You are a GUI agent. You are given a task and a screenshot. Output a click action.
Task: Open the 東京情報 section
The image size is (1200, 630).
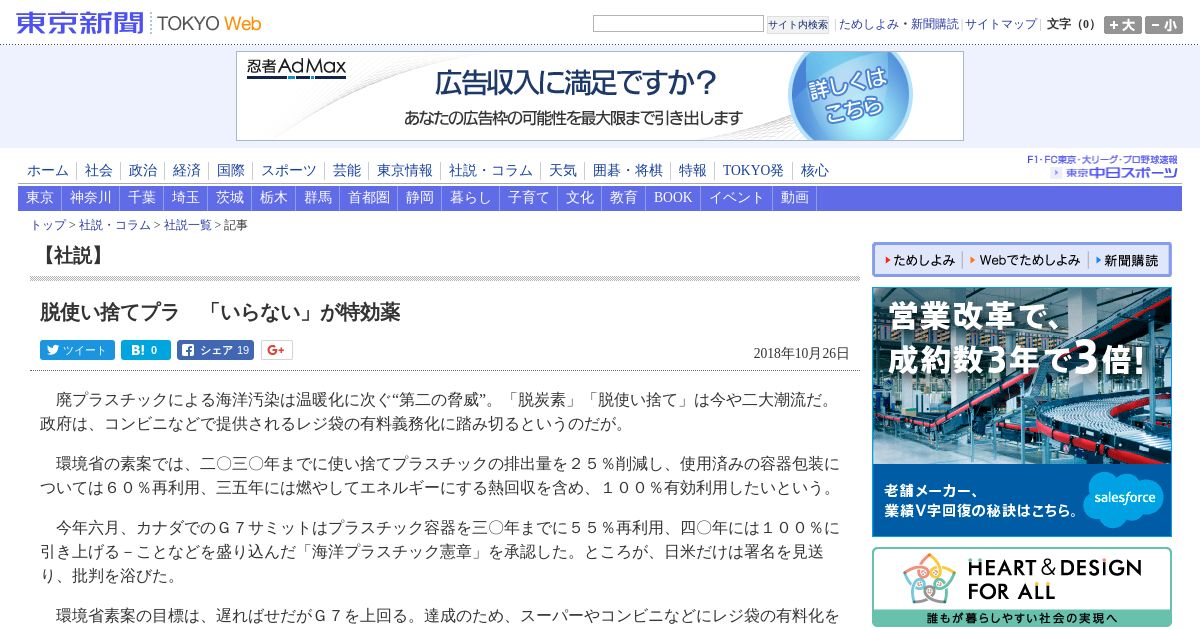tap(405, 170)
